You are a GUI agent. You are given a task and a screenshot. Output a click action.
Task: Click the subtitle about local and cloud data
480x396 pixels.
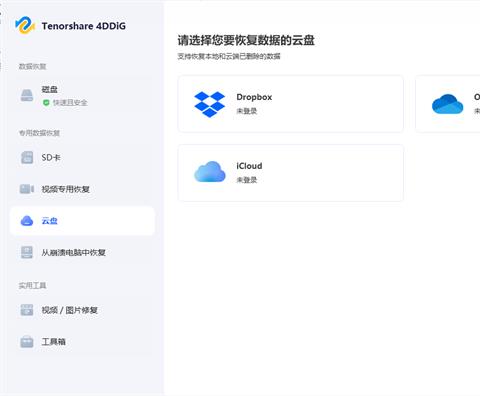[229, 56]
